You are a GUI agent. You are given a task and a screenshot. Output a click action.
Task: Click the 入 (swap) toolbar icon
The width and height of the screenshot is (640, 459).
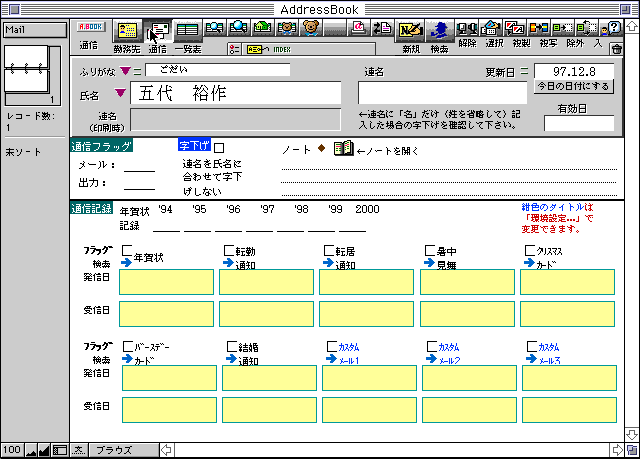(587, 29)
